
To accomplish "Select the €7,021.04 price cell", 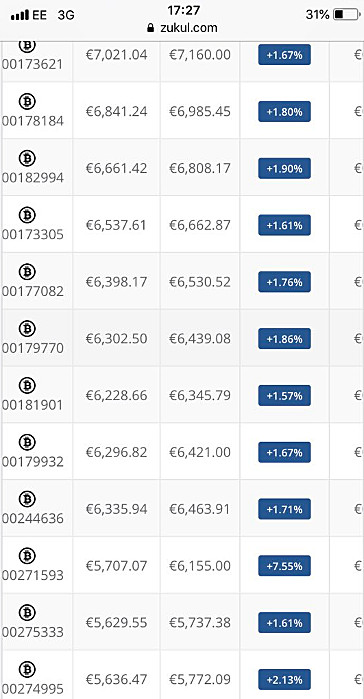I will point(116,55).
